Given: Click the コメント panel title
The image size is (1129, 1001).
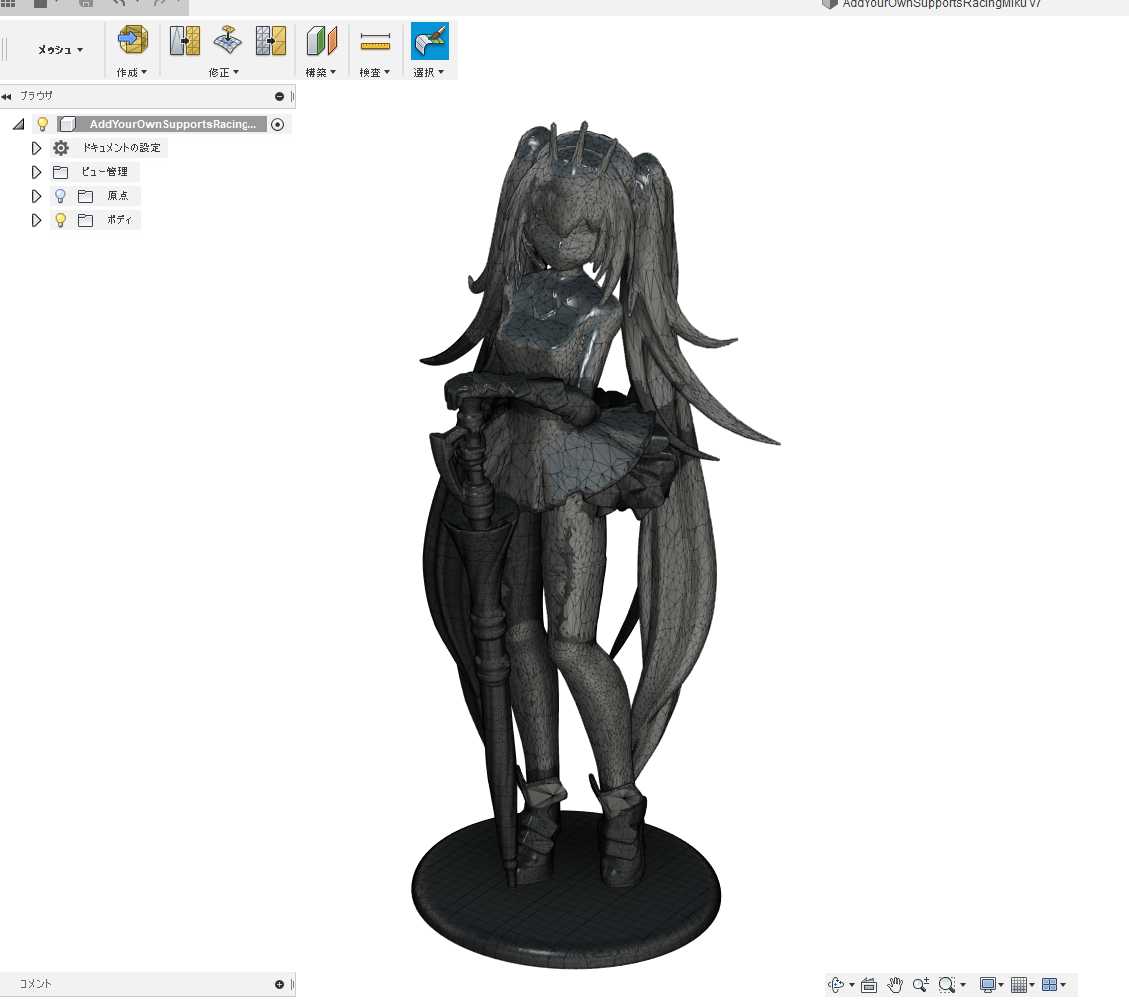Looking at the screenshot, I should (x=35, y=984).
